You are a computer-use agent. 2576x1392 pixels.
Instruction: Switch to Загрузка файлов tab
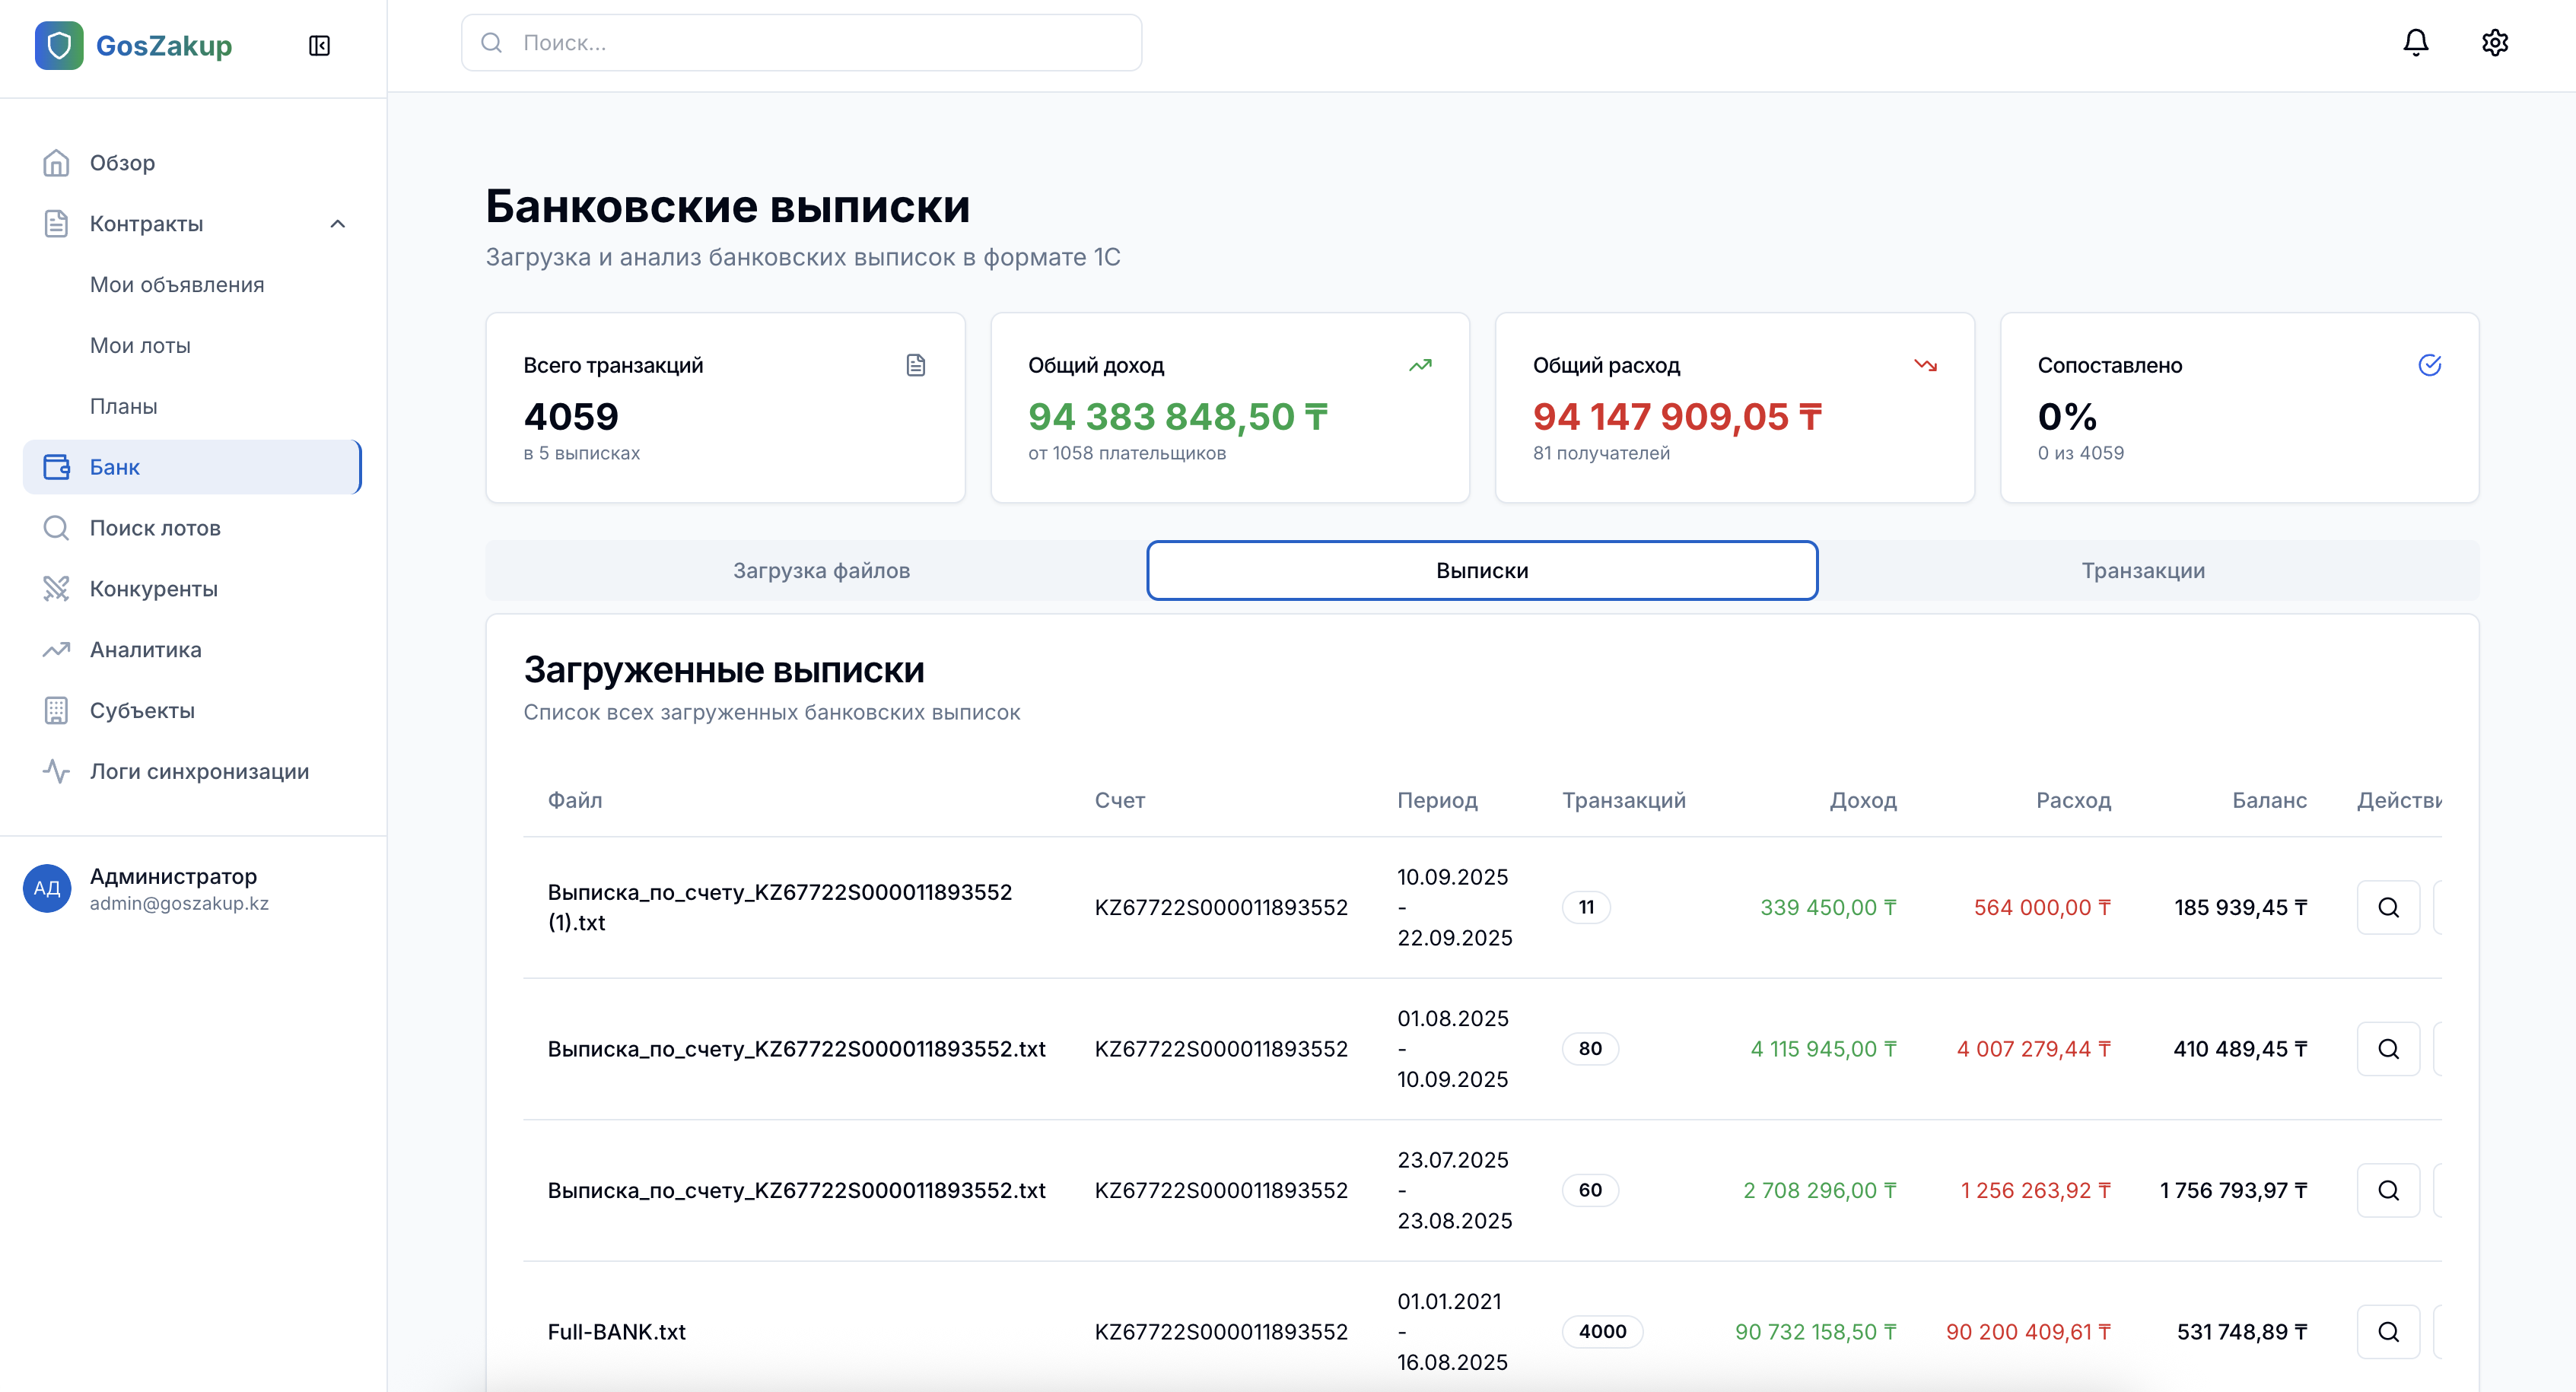pyautogui.click(x=821, y=571)
